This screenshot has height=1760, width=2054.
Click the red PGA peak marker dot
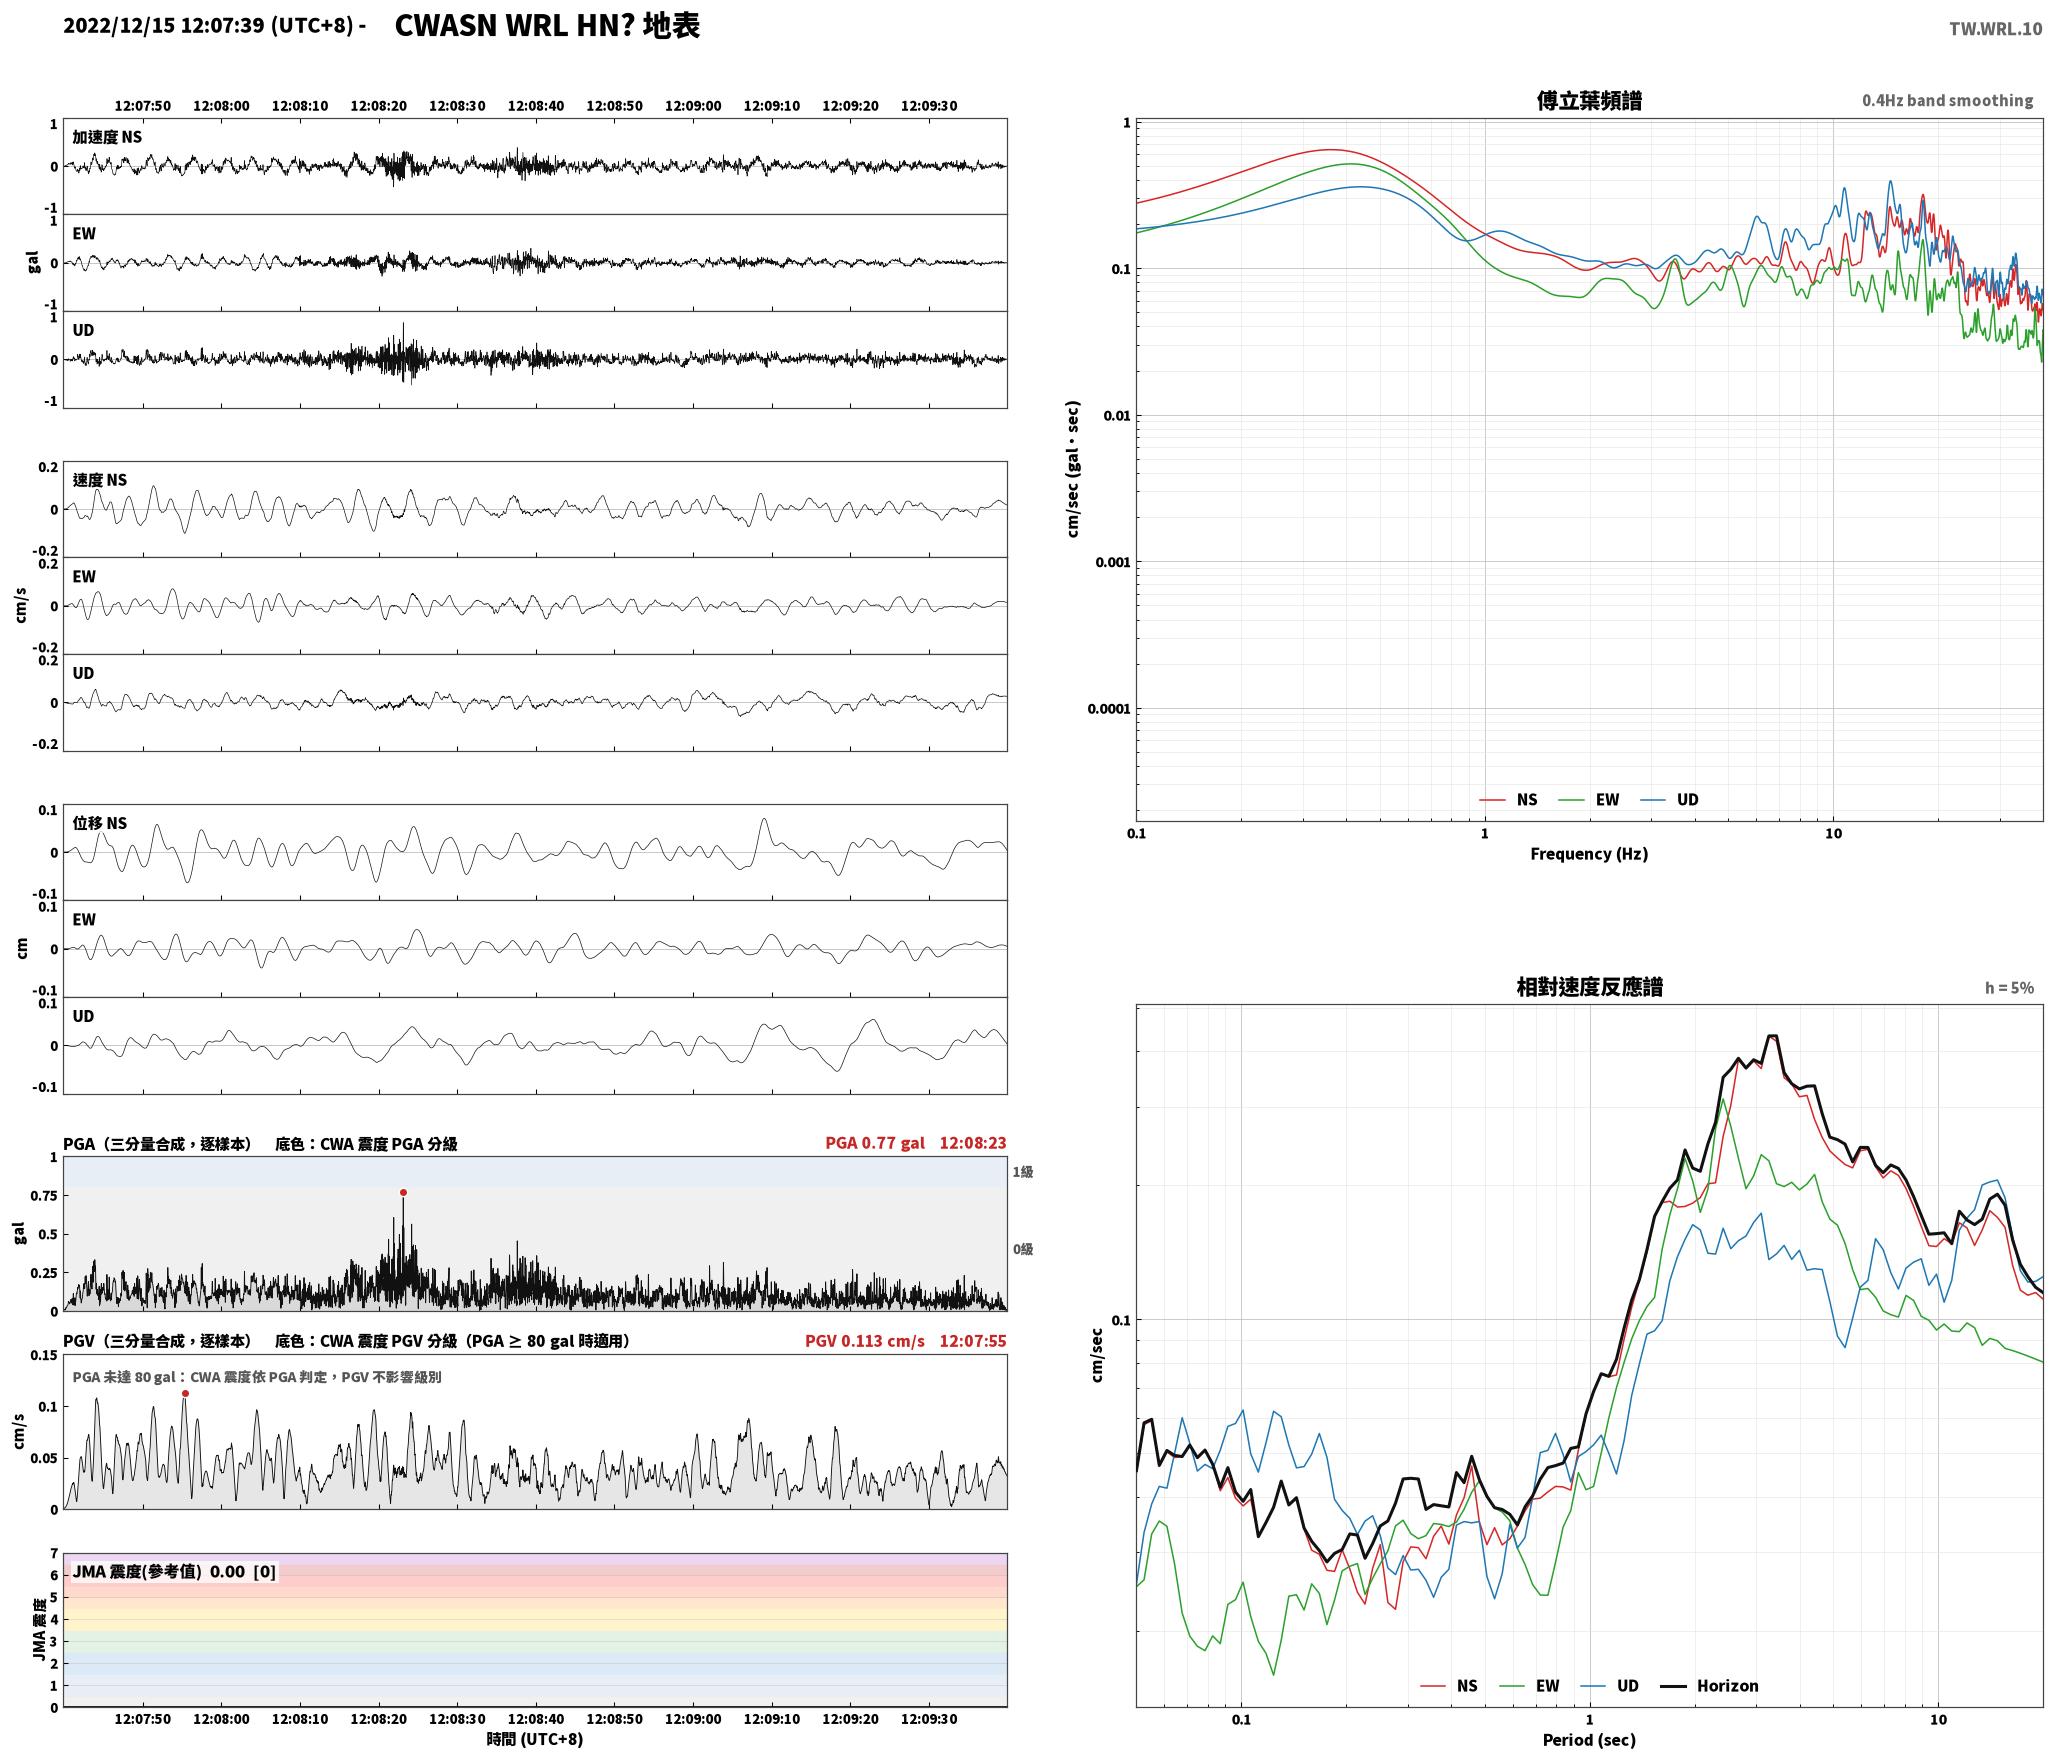pos(403,1192)
